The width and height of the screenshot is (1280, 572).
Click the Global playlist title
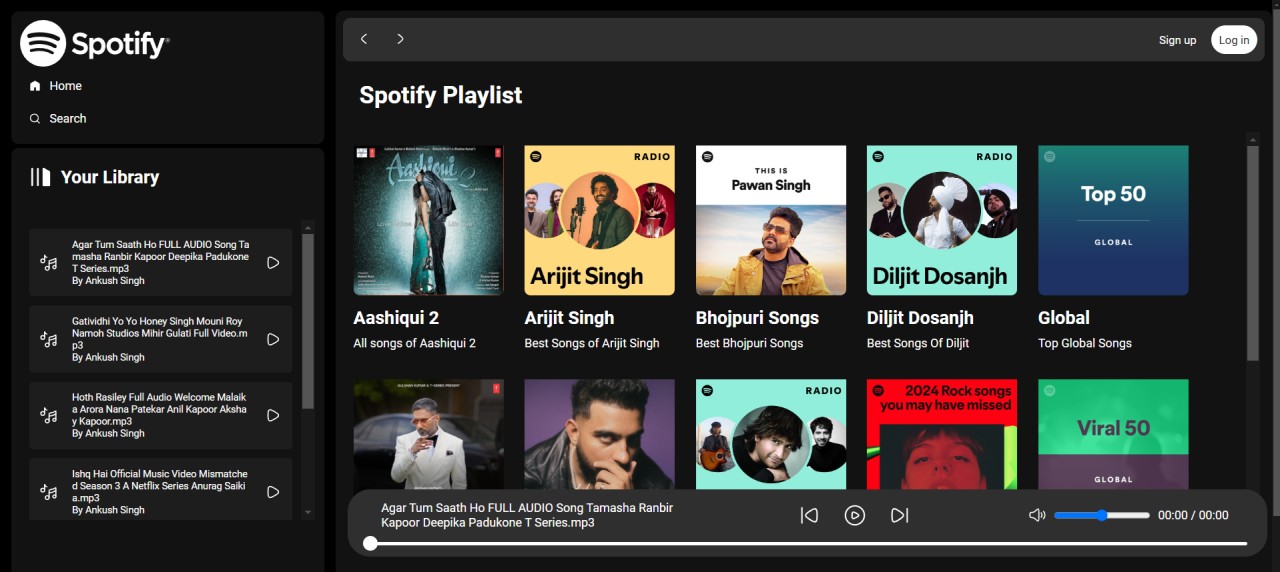[1064, 318]
